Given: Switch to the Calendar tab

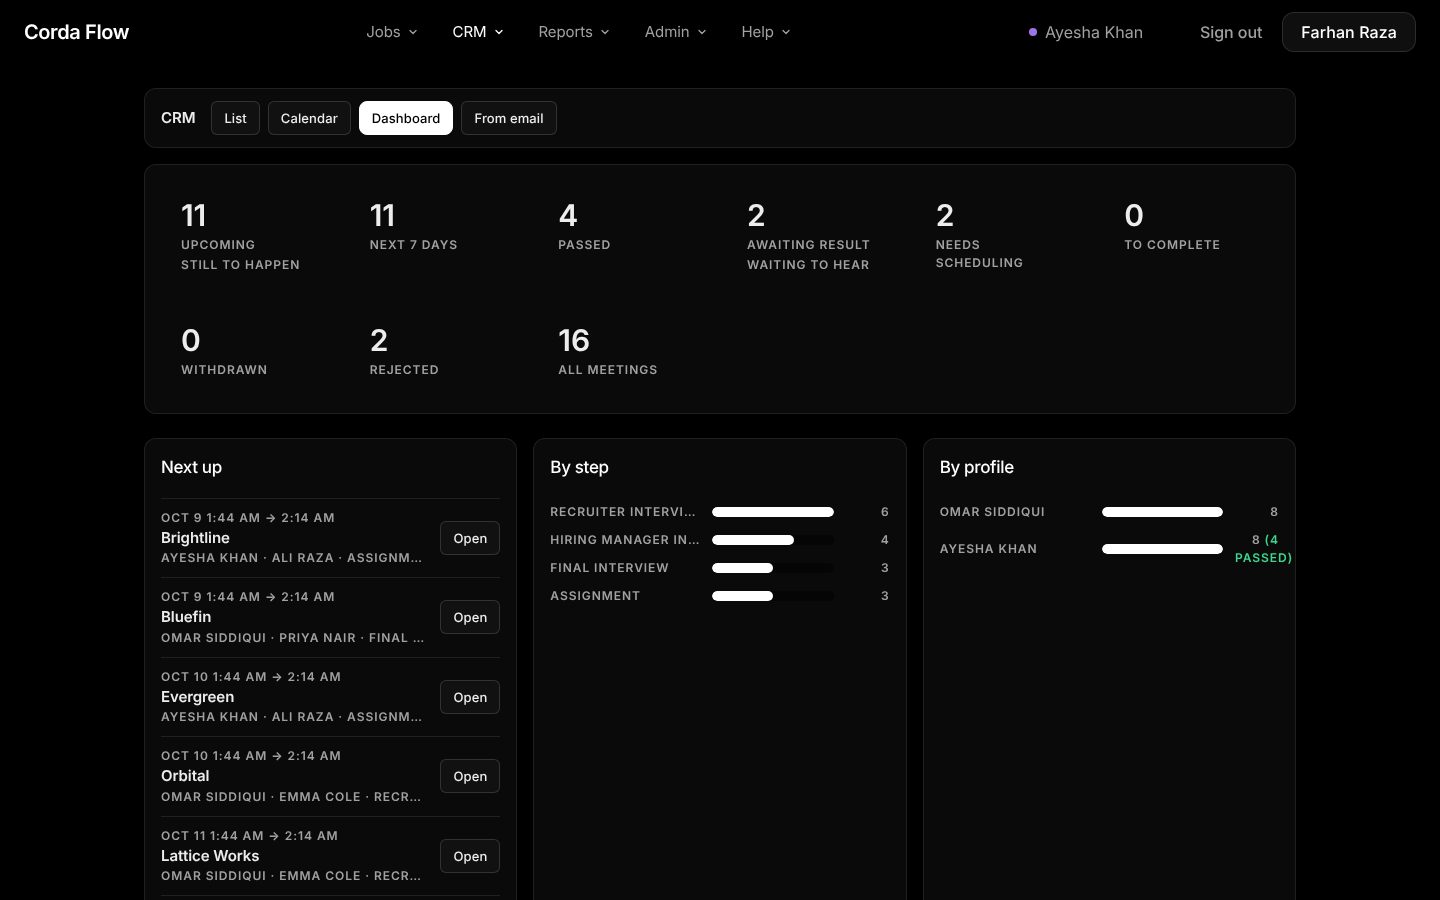Looking at the screenshot, I should [x=309, y=118].
